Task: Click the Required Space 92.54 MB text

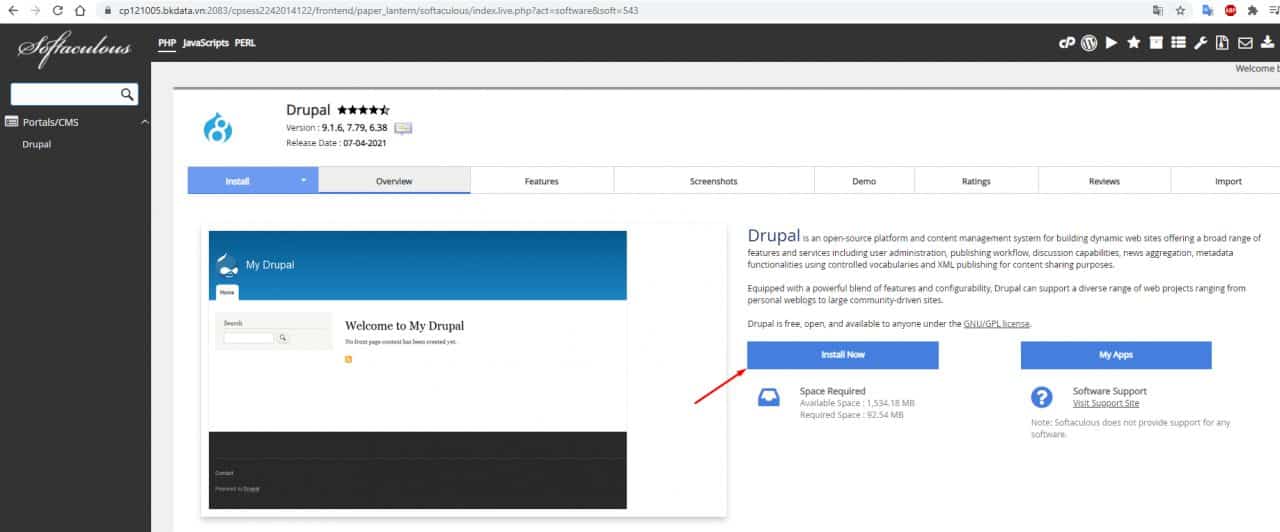Action: coord(852,415)
